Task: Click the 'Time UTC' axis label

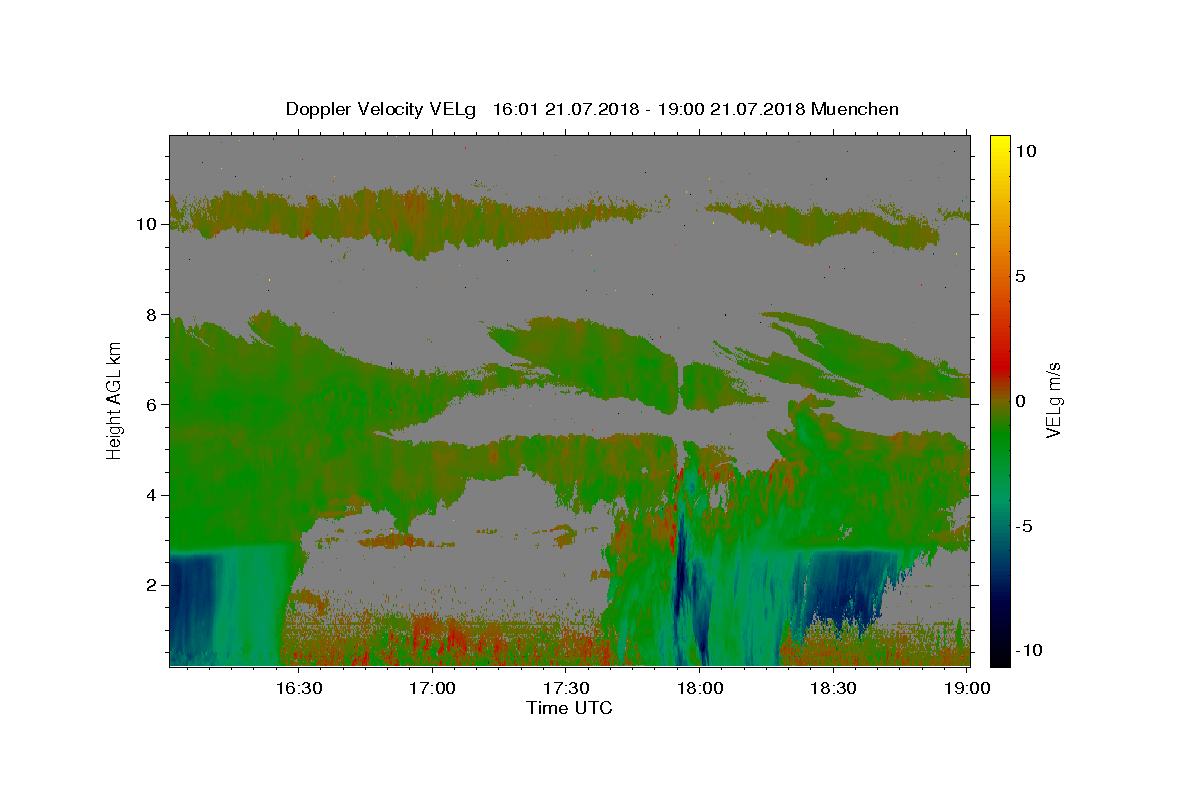Action: pos(569,708)
